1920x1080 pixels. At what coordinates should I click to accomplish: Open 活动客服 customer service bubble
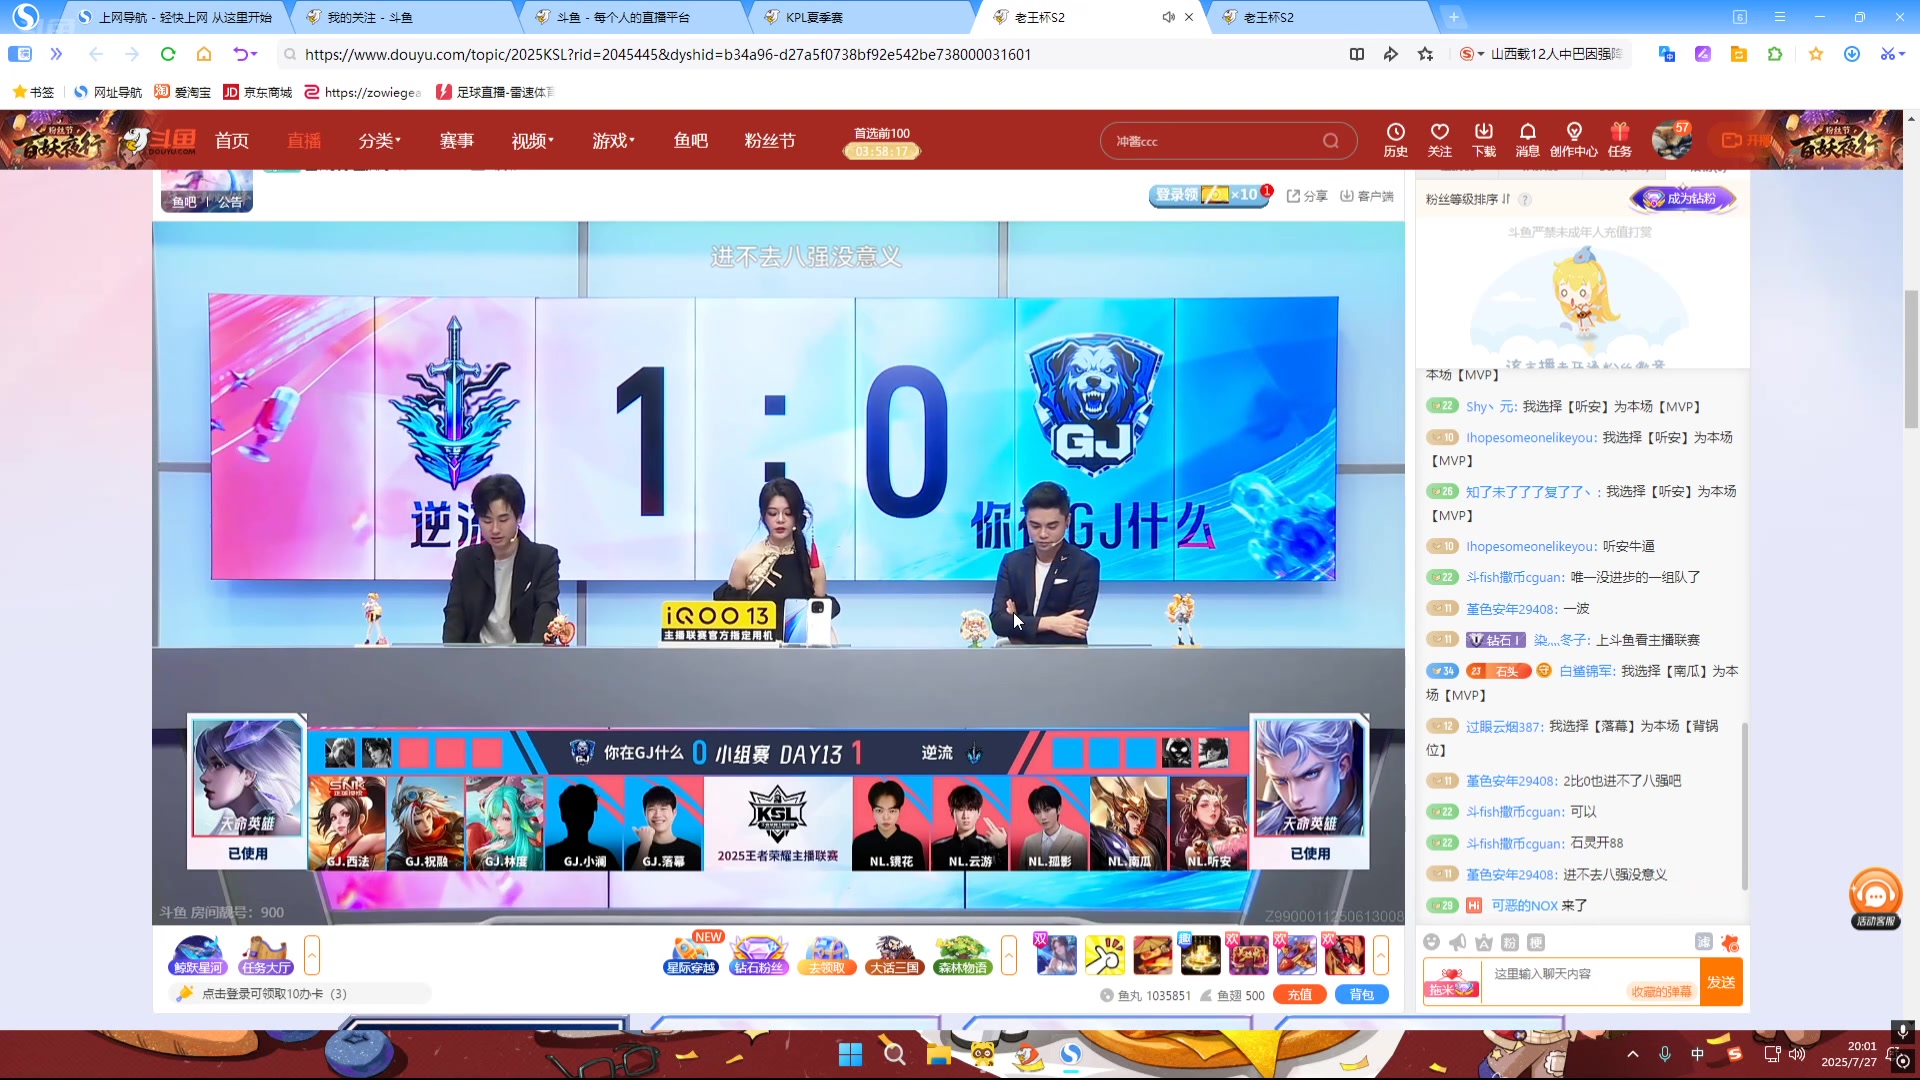1876,898
